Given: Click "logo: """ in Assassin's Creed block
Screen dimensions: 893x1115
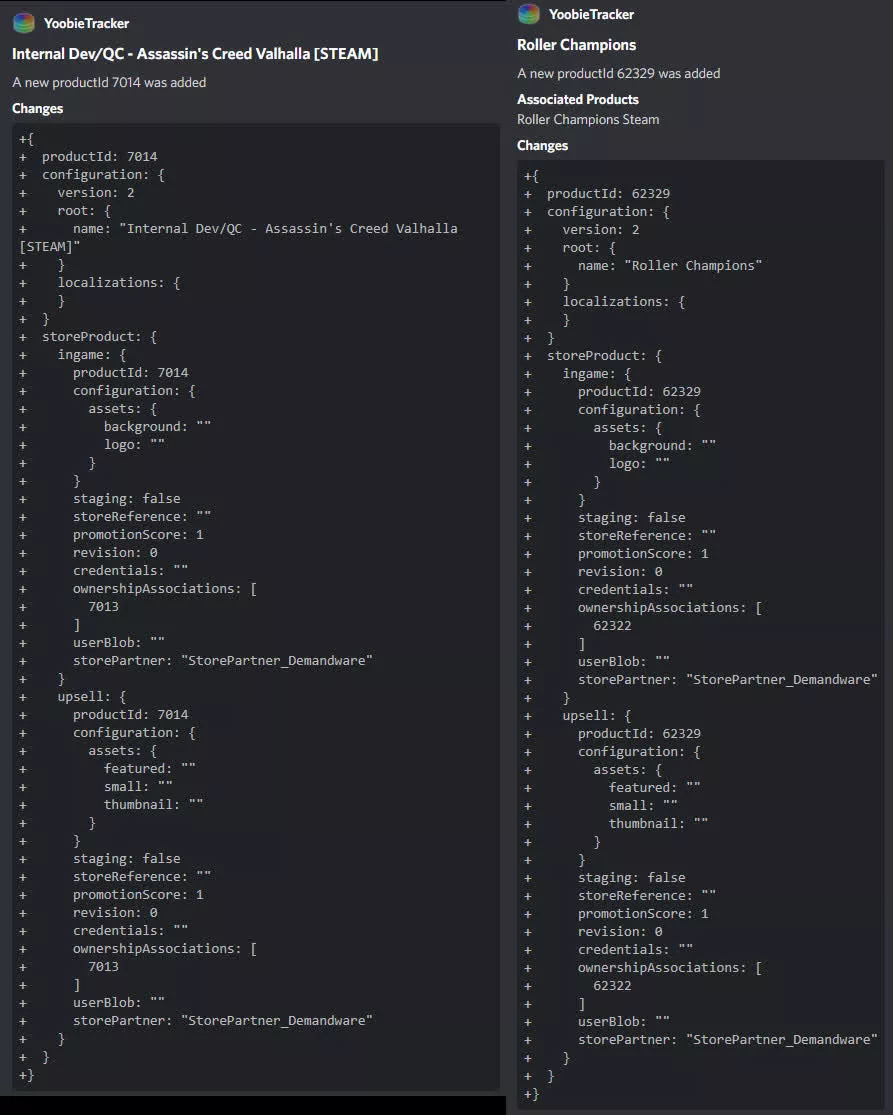Looking at the screenshot, I should (134, 445).
